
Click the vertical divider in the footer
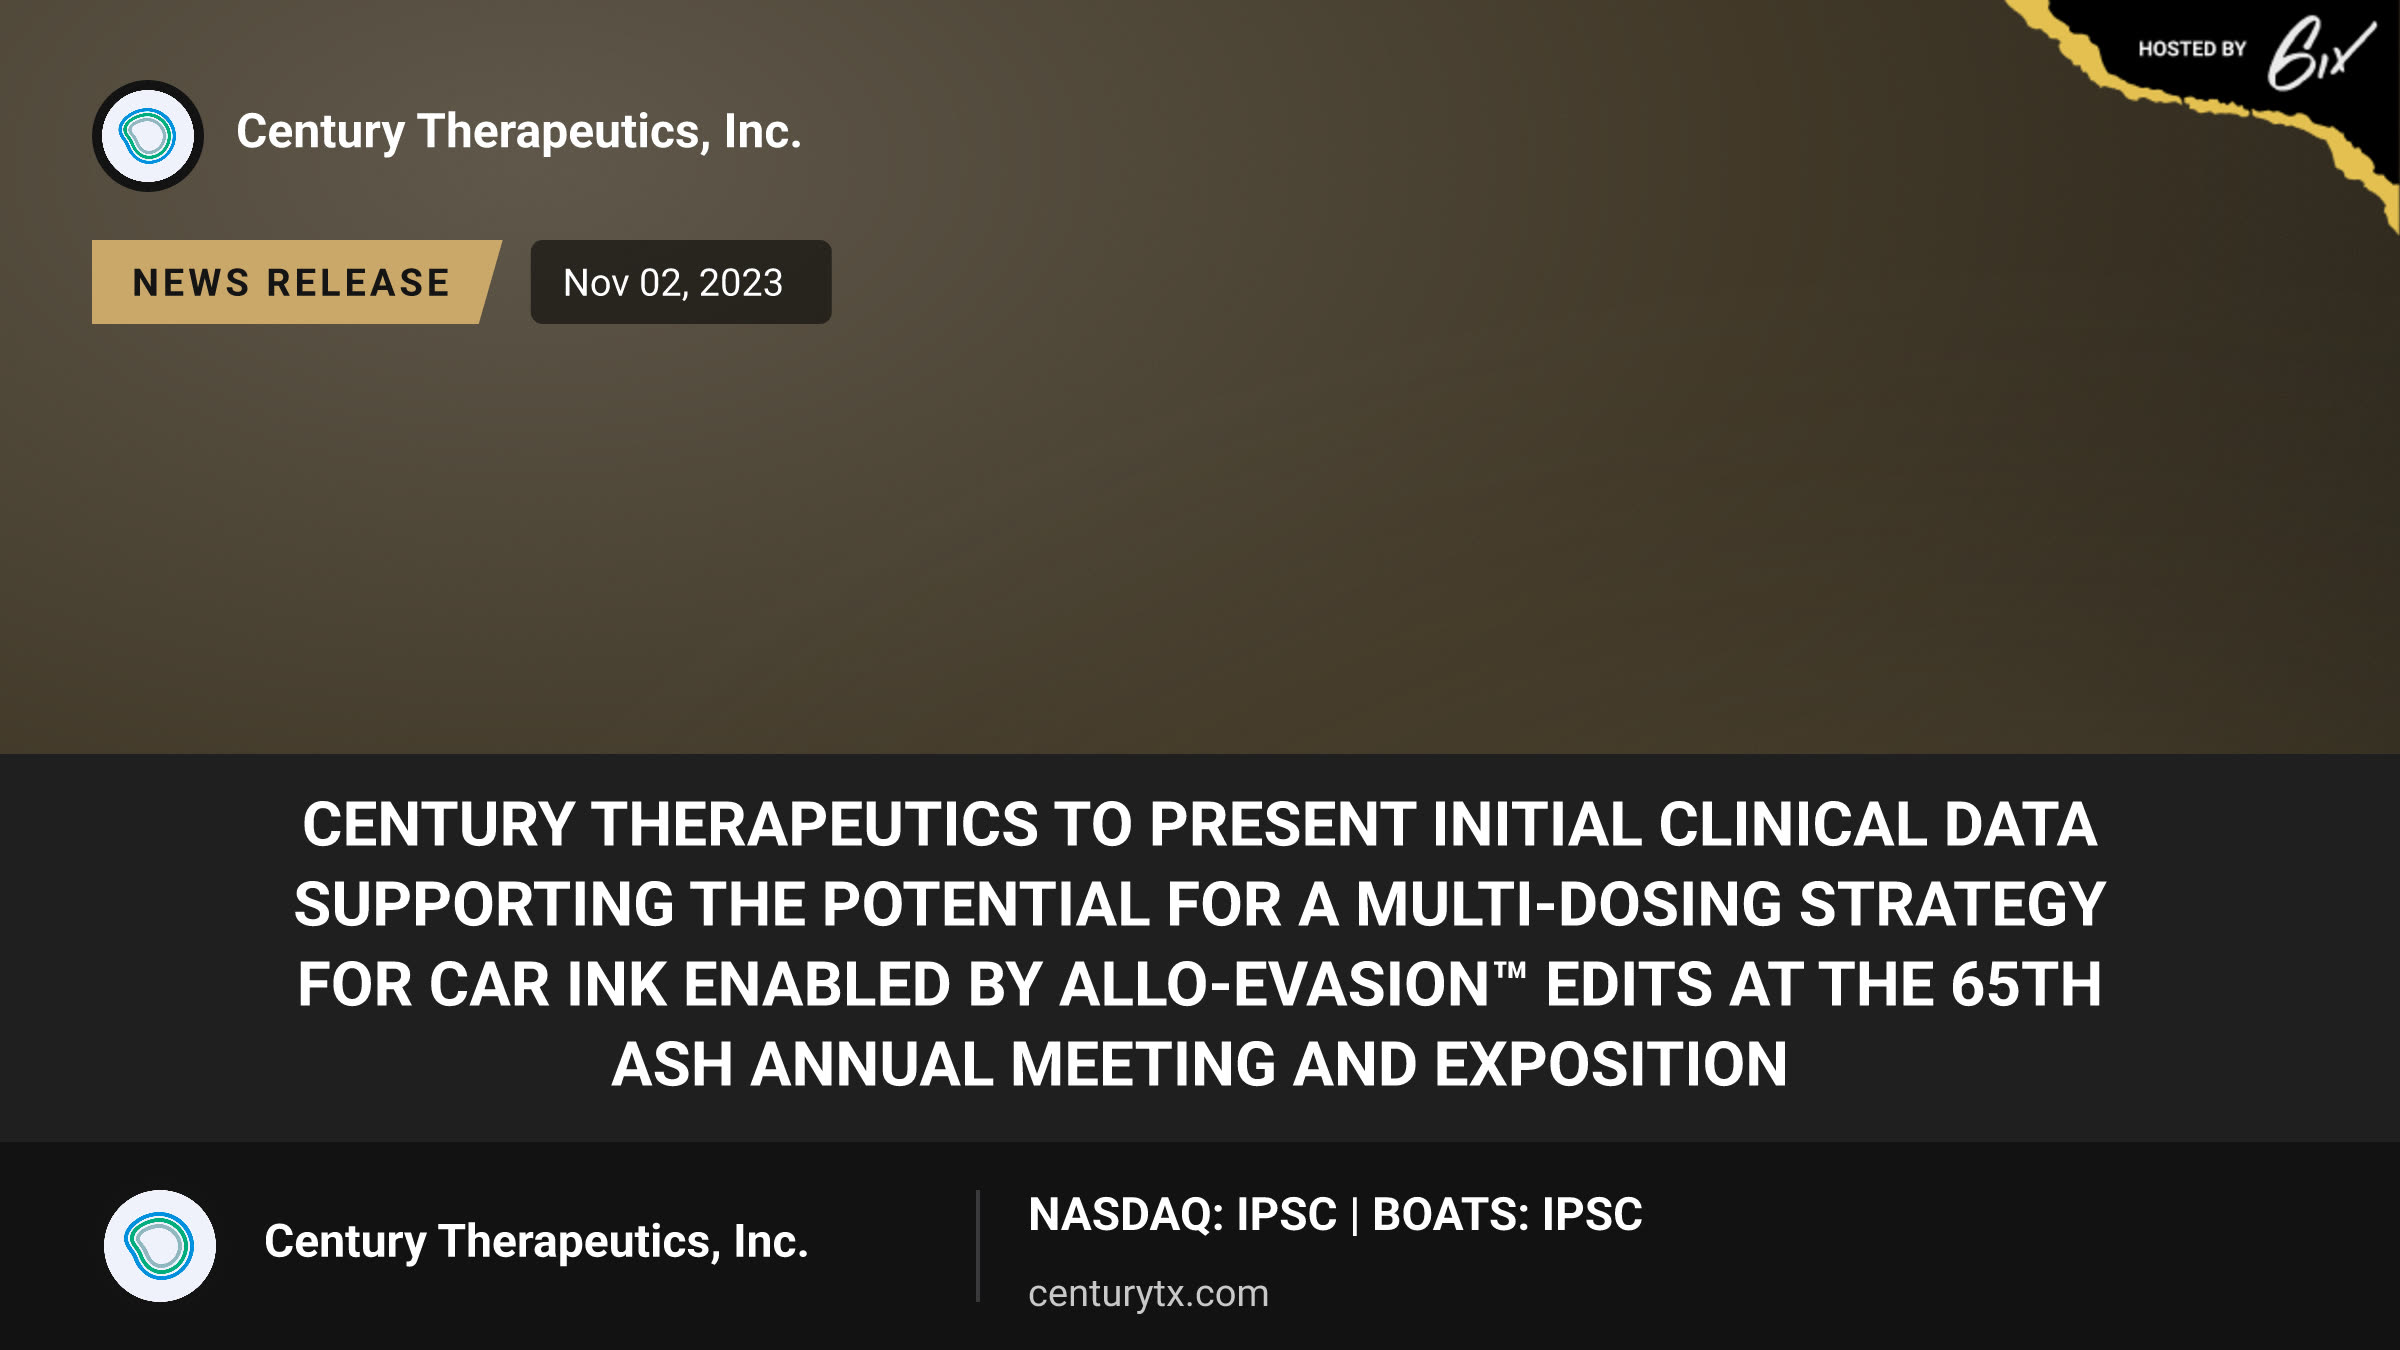point(978,1246)
